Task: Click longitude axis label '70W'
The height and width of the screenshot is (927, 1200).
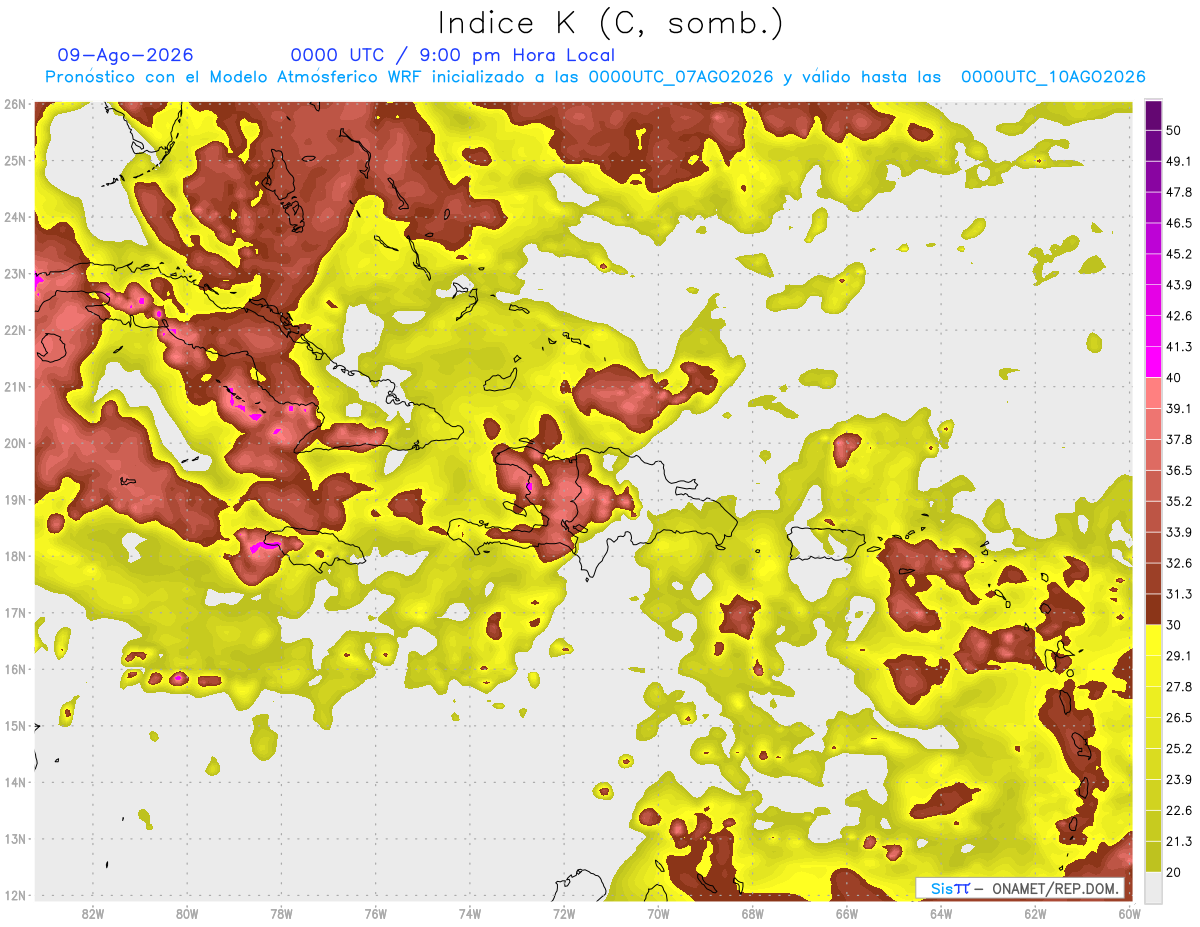Action: point(658,914)
